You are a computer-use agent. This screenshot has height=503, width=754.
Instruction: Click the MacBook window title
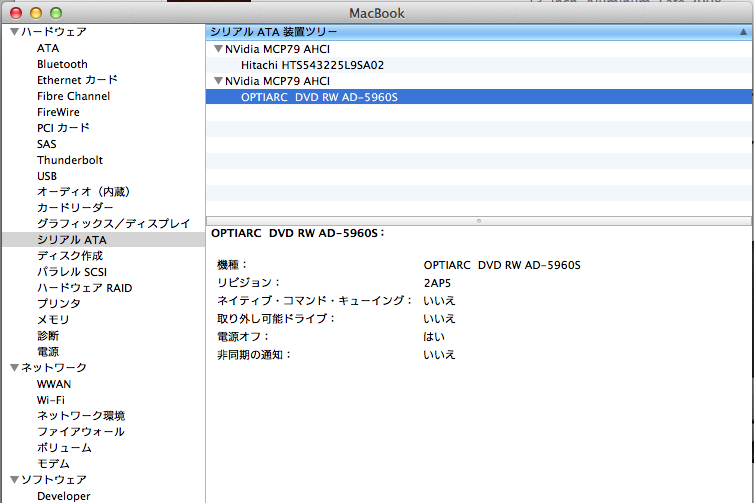(377, 13)
